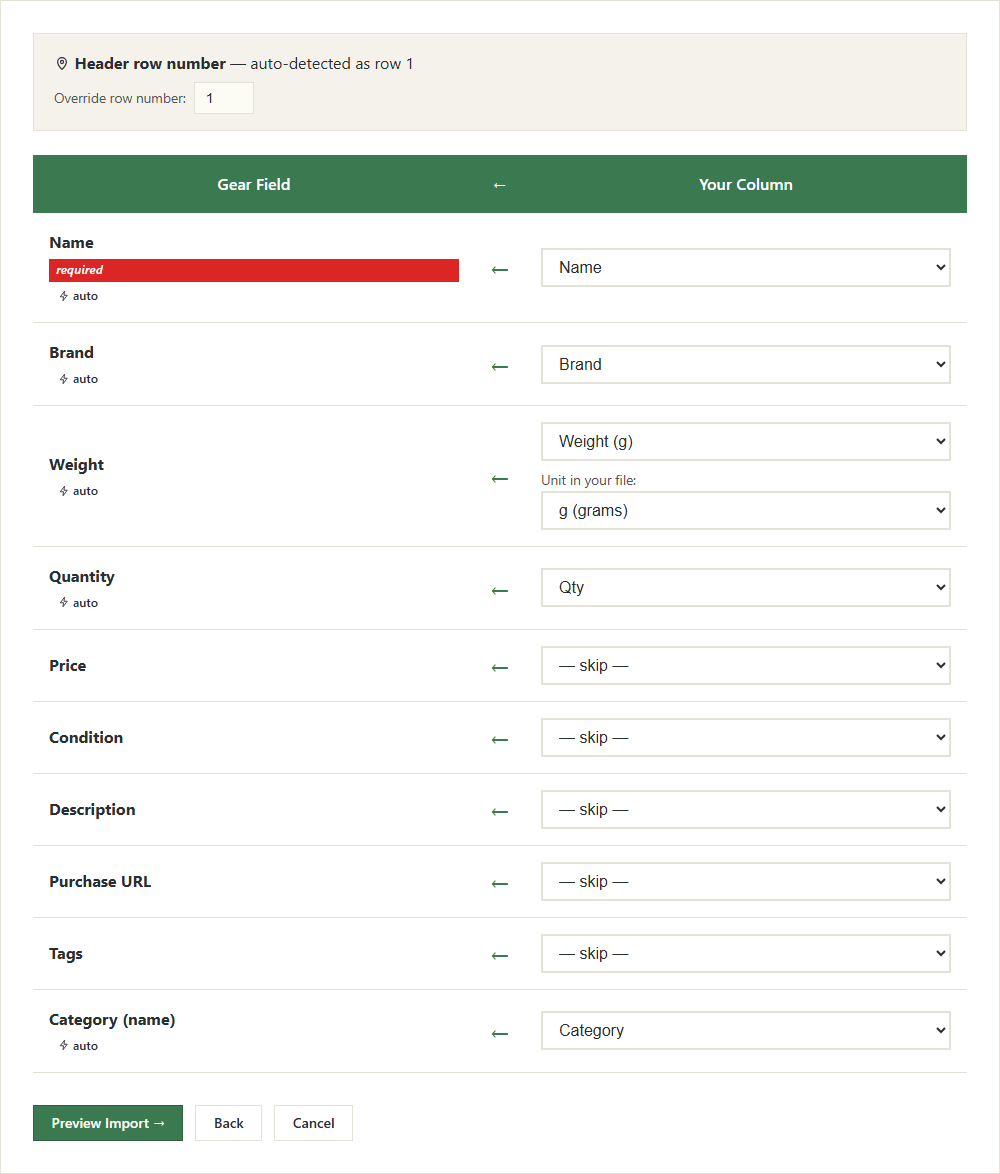The height and width of the screenshot is (1174, 1000).
Task: Click the lightning auto icon under Brand
Action: [64, 379]
